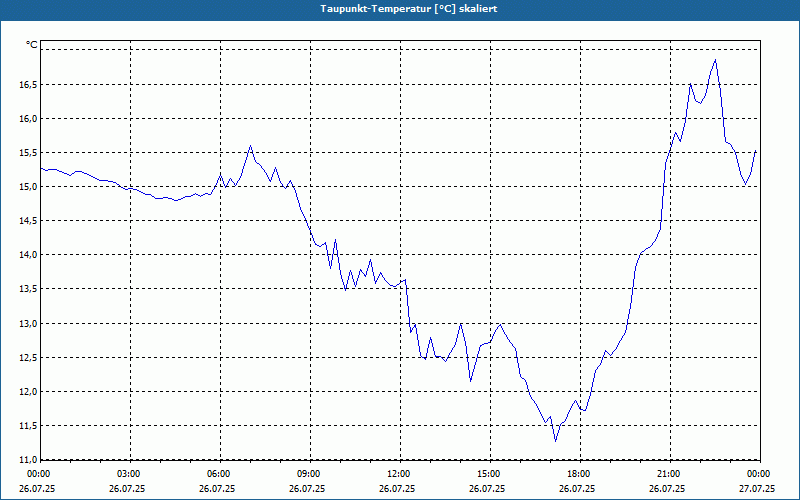Image resolution: width=800 pixels, height=500 pixels.
Task: Click the 09:00 time label
Action: pyautogui.click(x=310, y=474)
